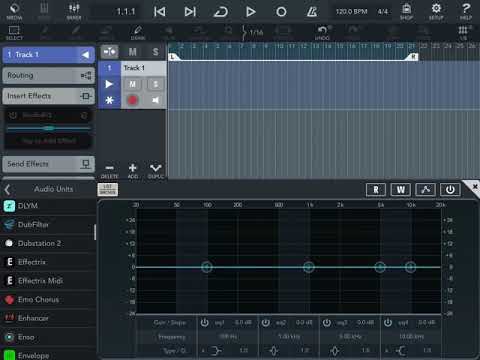
Task: Arm Track 1 for recording
Action: (x=132, y=100)
